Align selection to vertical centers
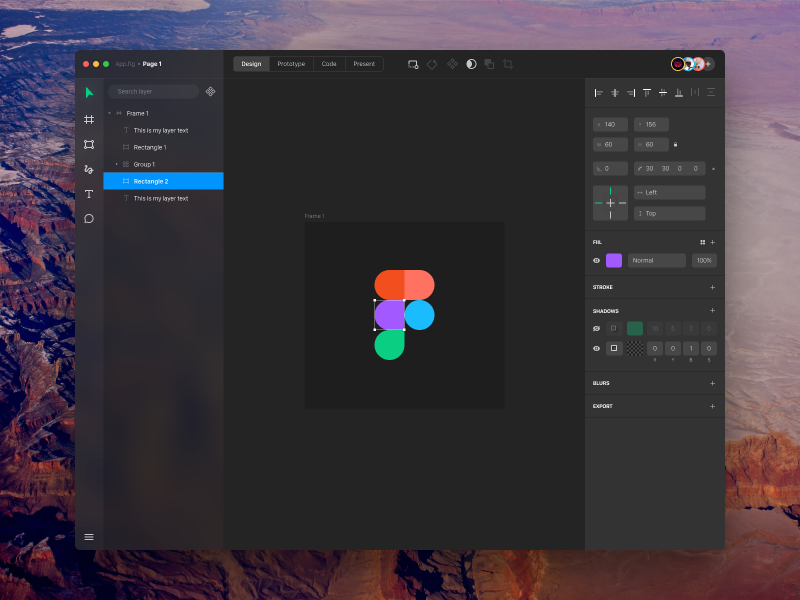 pos(663,92)
